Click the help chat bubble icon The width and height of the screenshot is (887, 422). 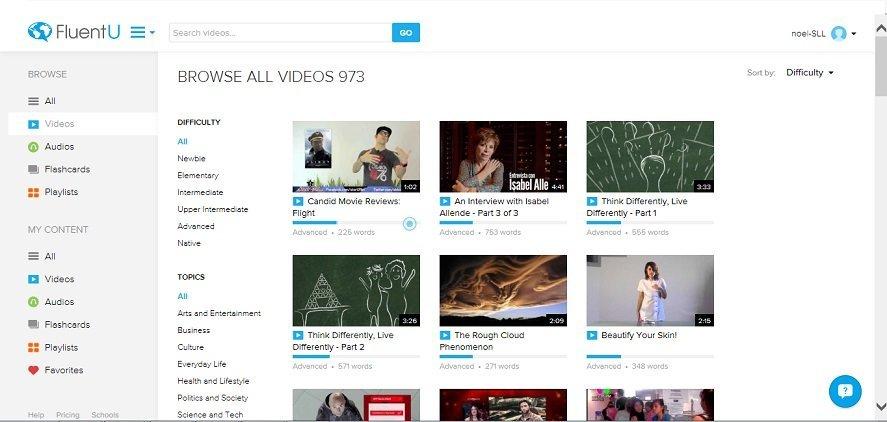pos(845,391)
